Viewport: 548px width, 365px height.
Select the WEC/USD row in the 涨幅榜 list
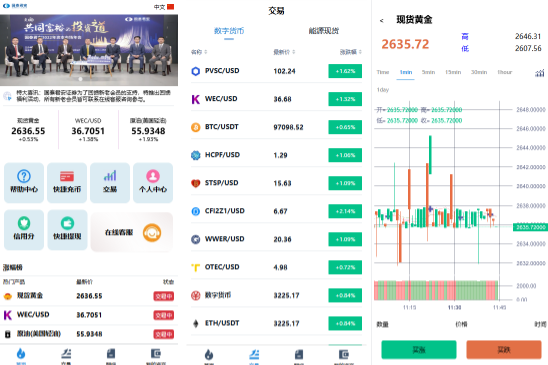coord(89,315)
